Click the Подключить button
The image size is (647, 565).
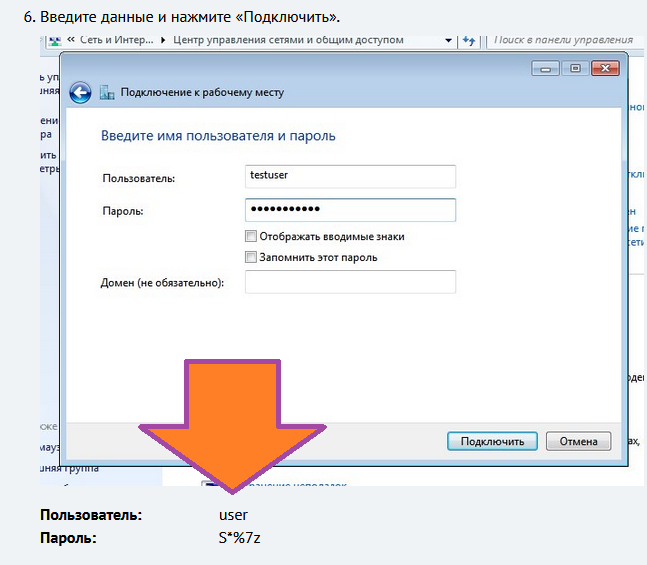492,441
